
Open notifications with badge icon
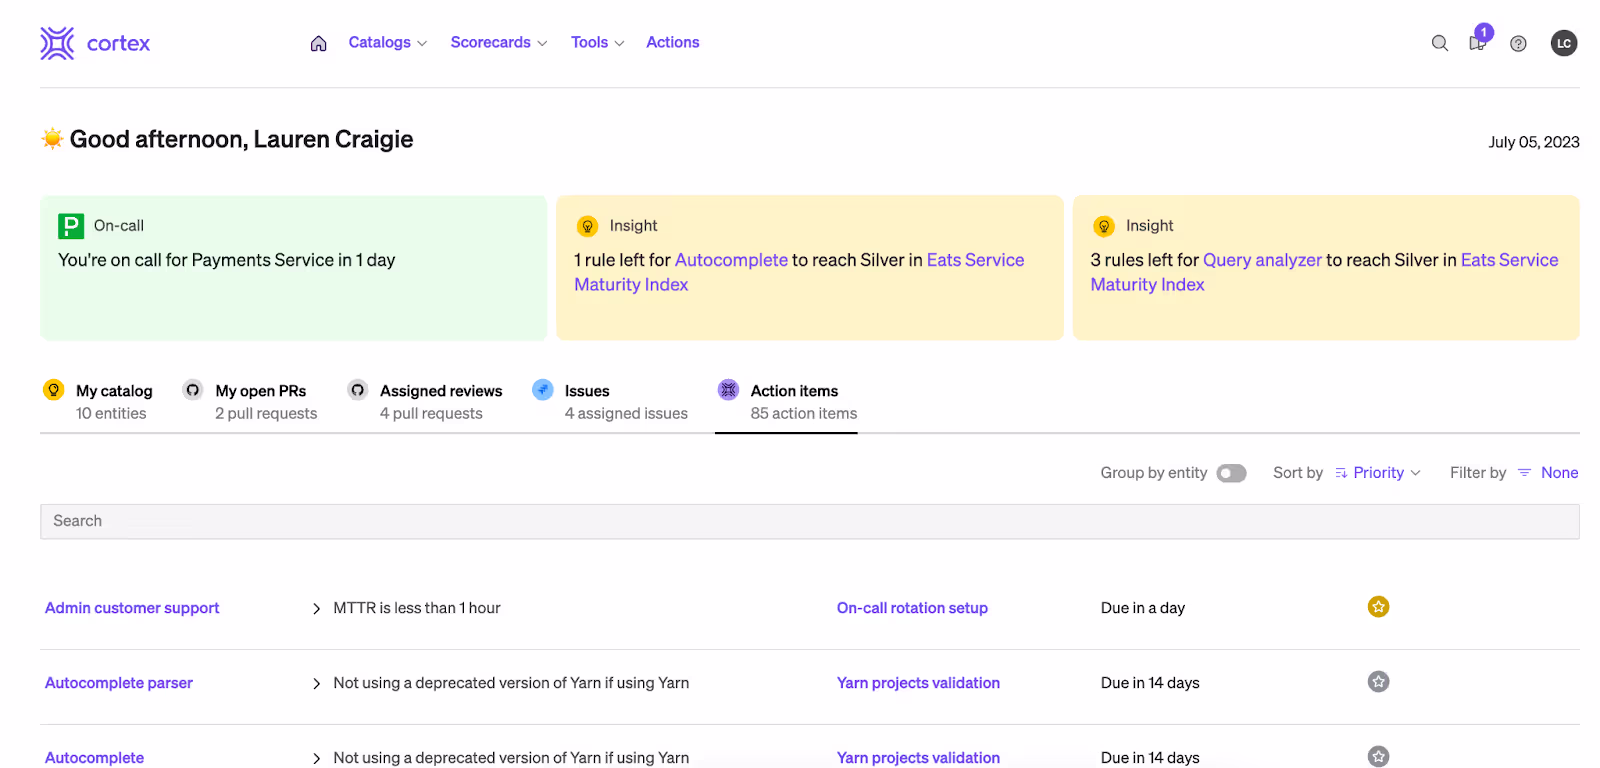[1477, 42]
